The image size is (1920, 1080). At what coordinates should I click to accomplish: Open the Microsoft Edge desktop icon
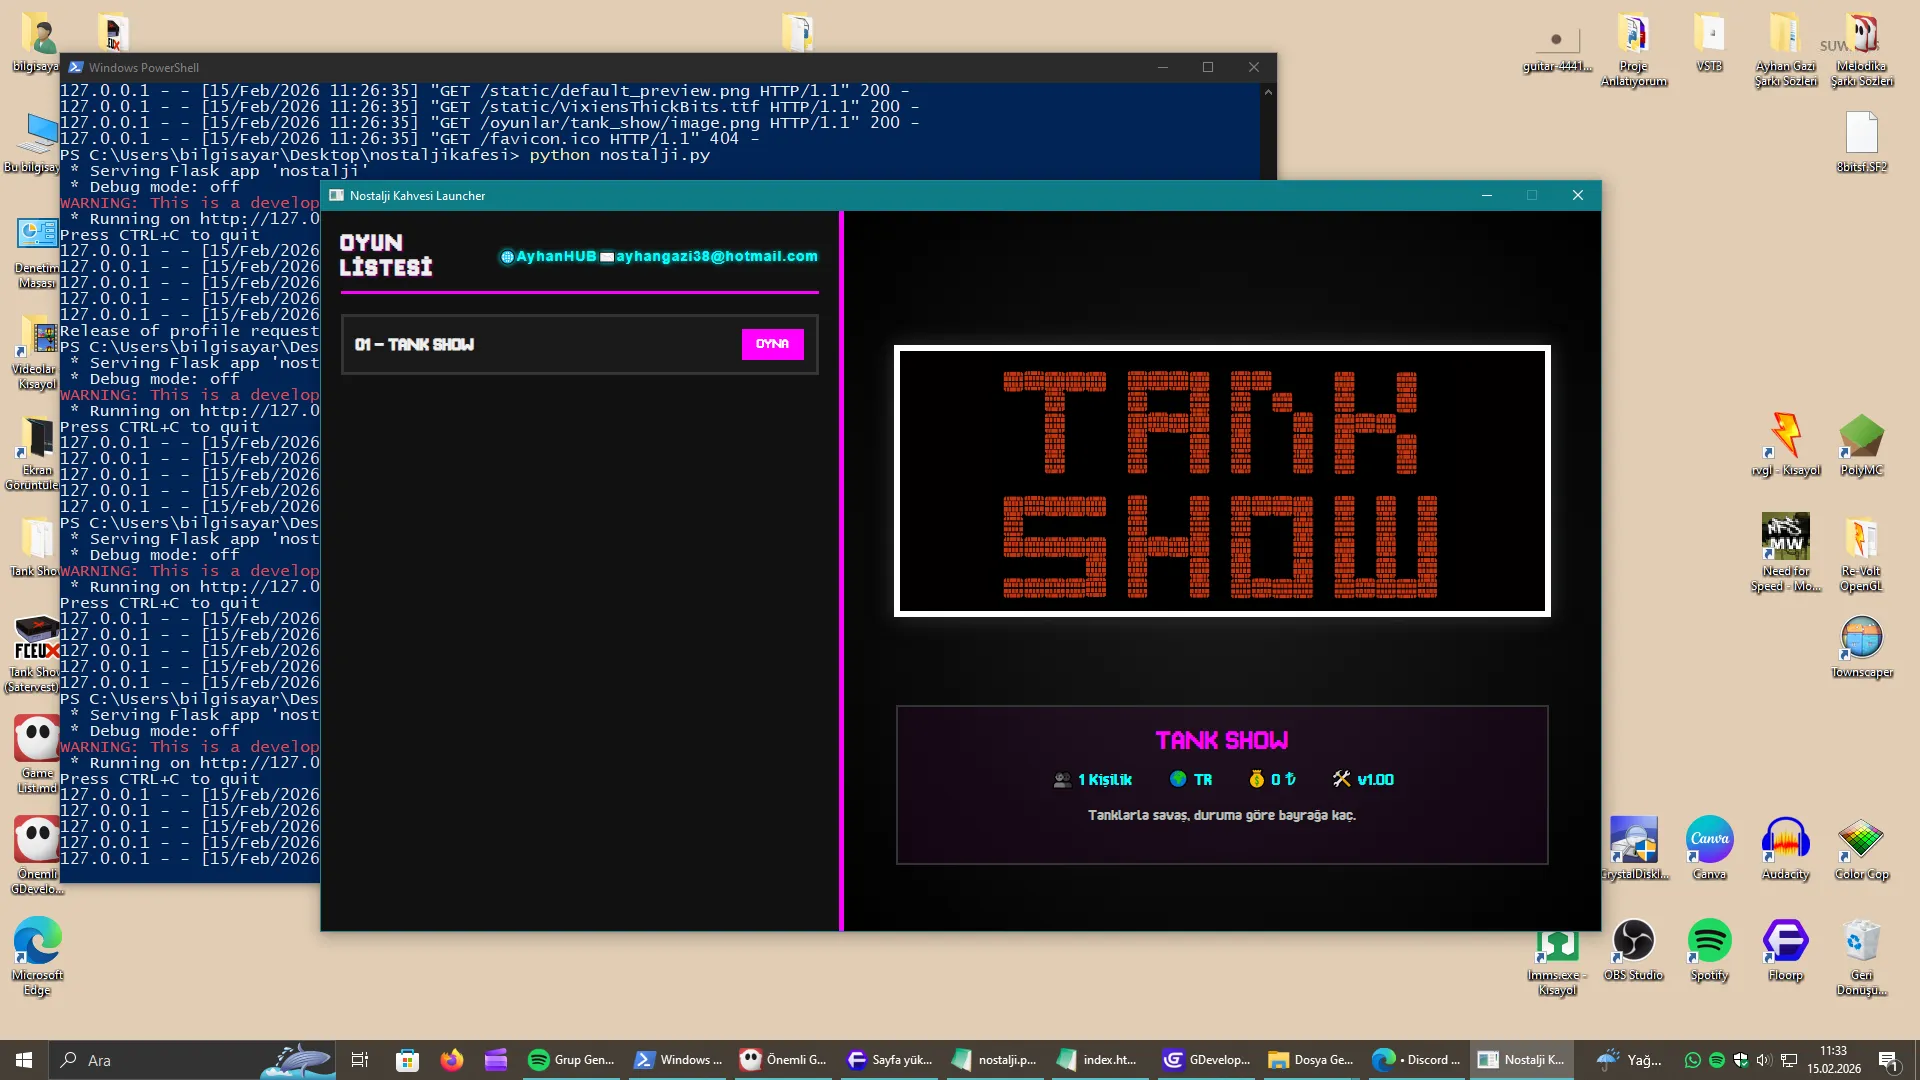coord(37,941)
